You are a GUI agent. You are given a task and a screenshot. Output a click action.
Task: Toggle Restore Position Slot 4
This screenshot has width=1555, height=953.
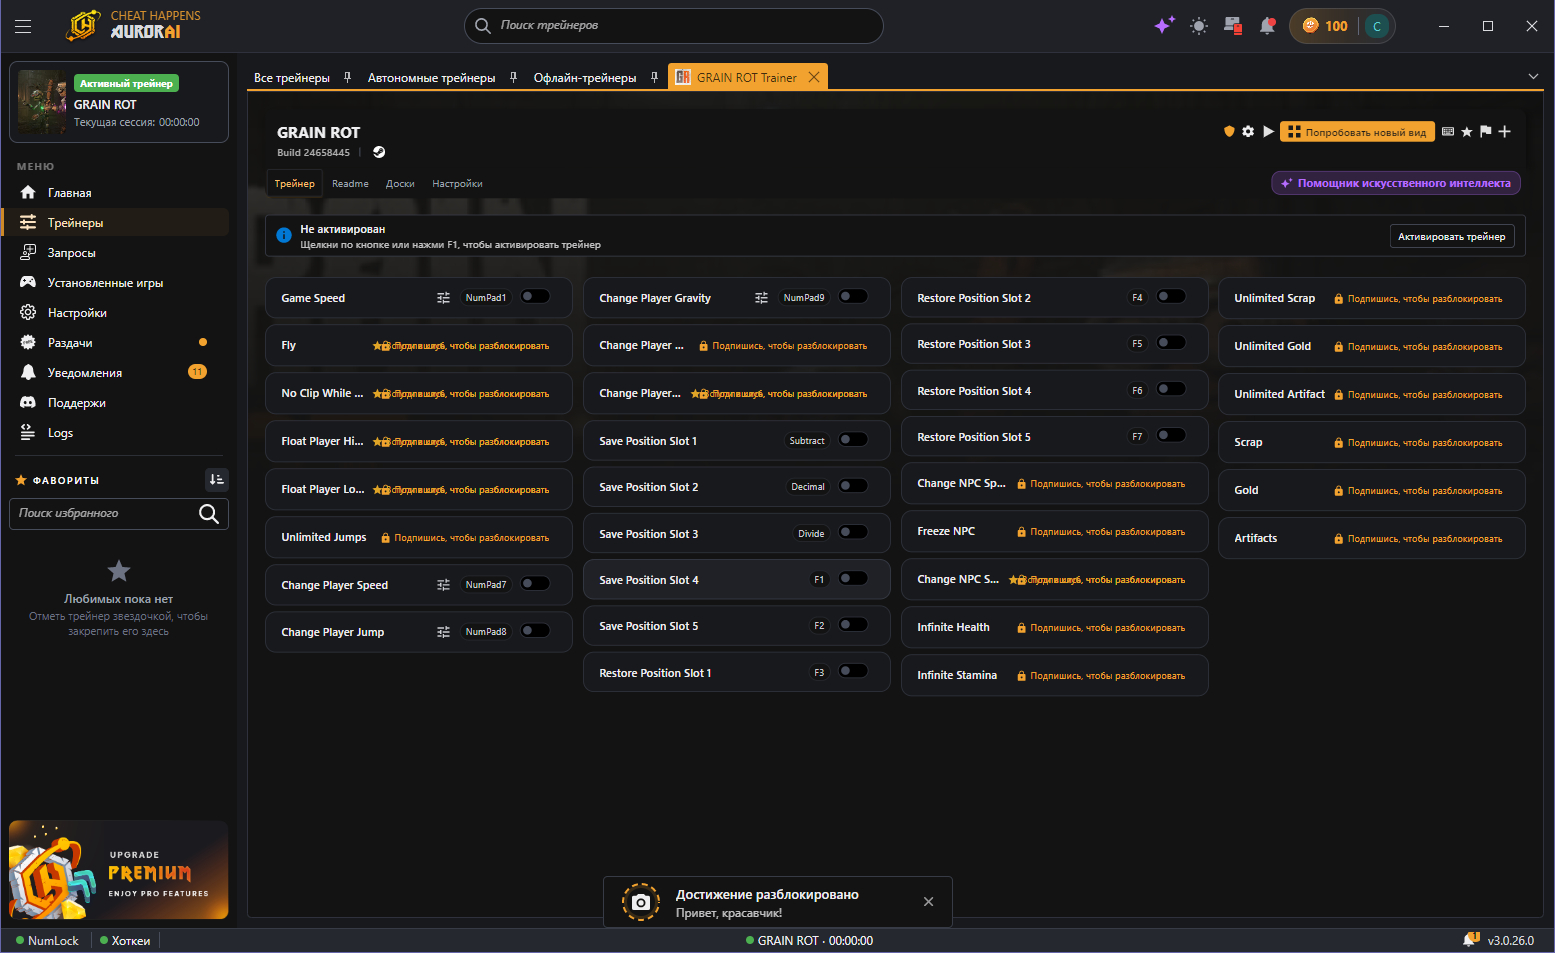click(1171, 390)
